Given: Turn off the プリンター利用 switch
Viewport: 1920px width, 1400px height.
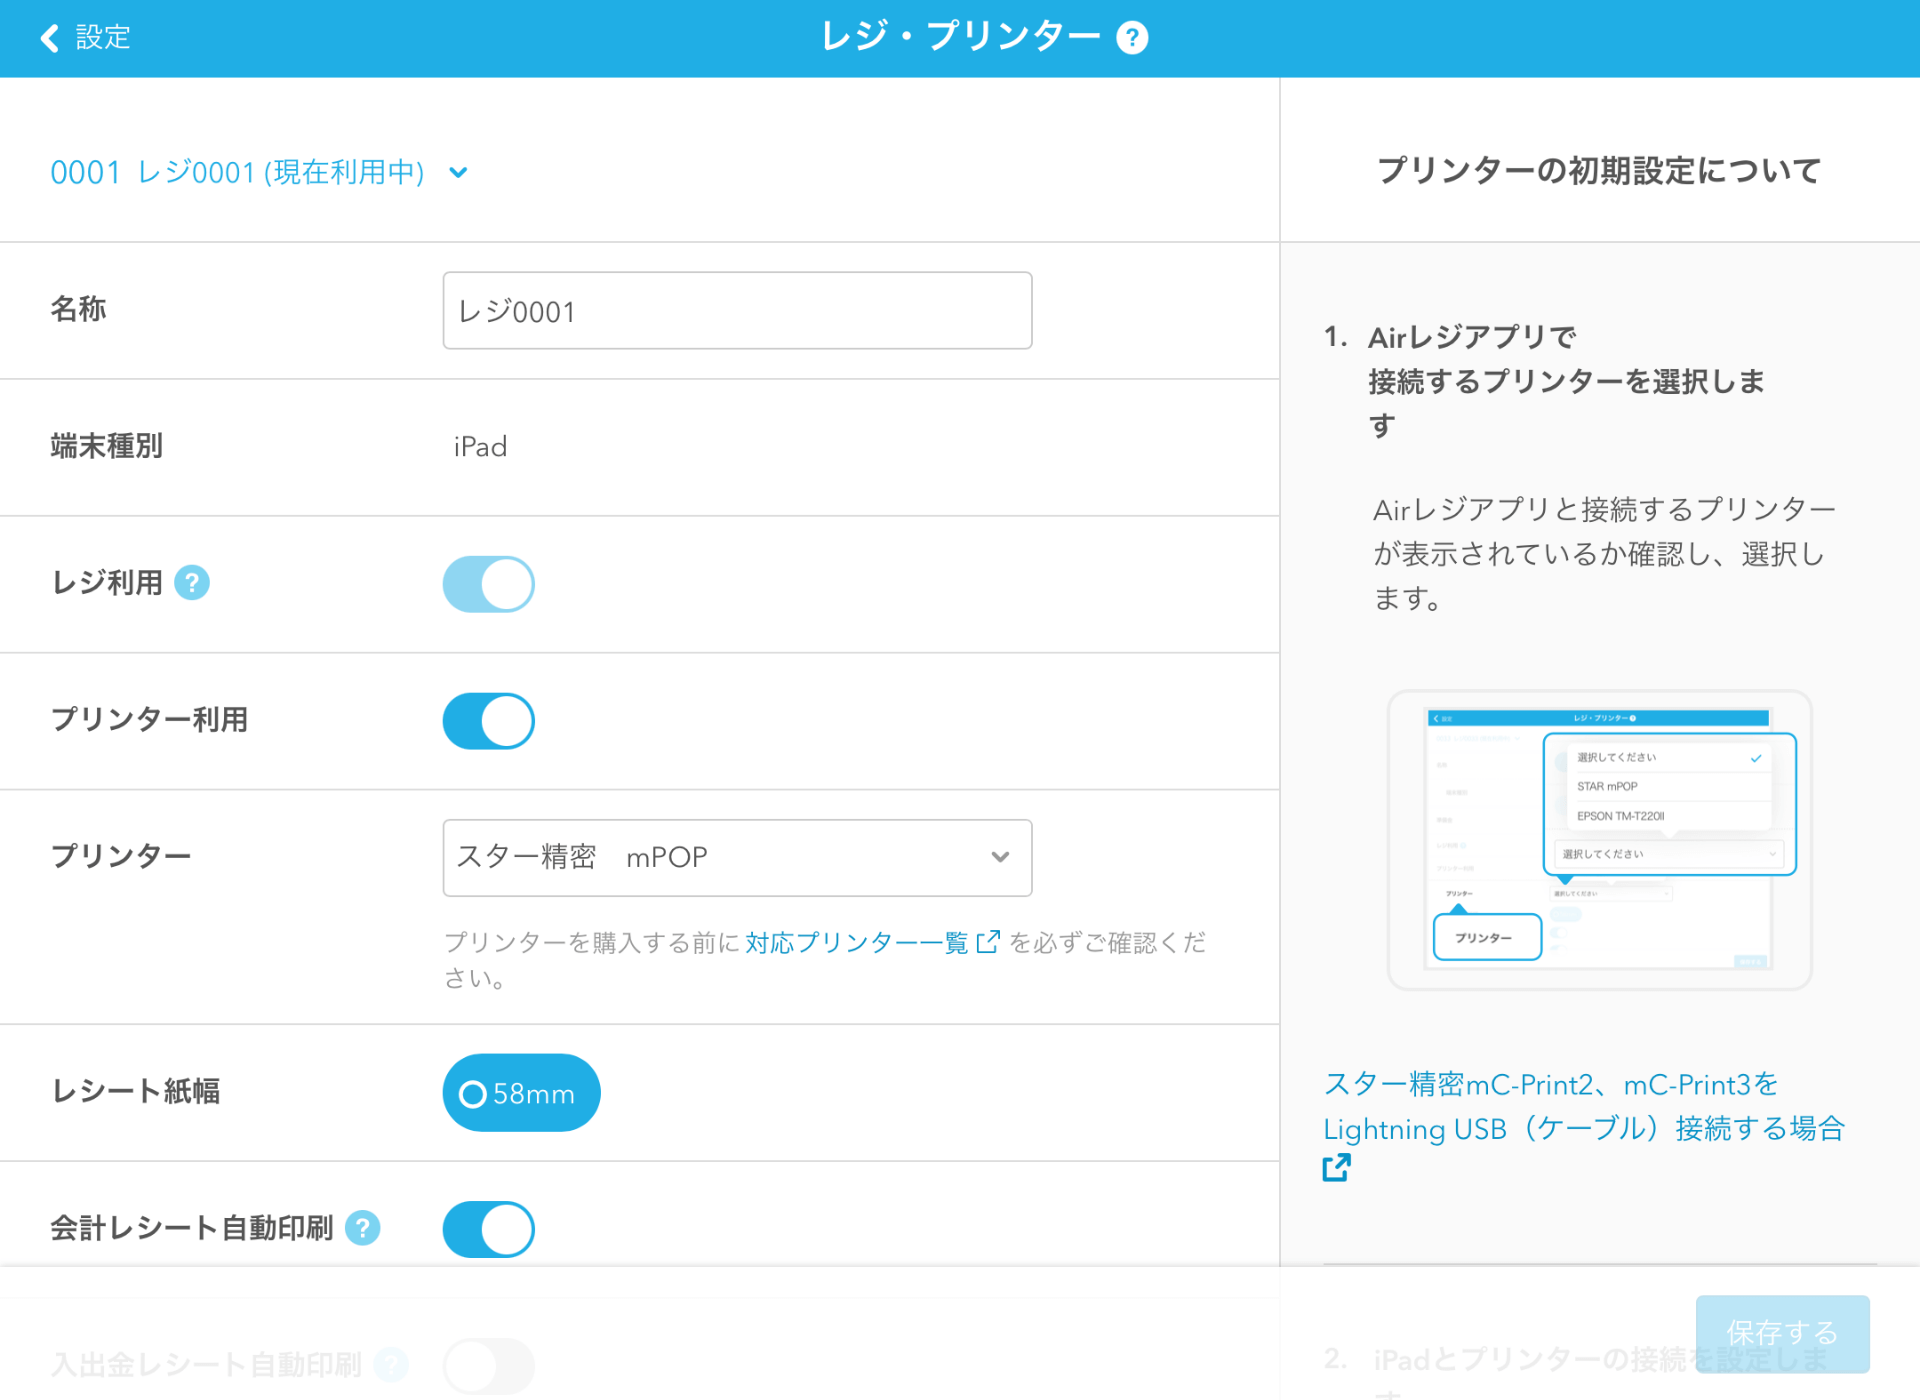Looking at the screenshot, I should coord(488,721).
